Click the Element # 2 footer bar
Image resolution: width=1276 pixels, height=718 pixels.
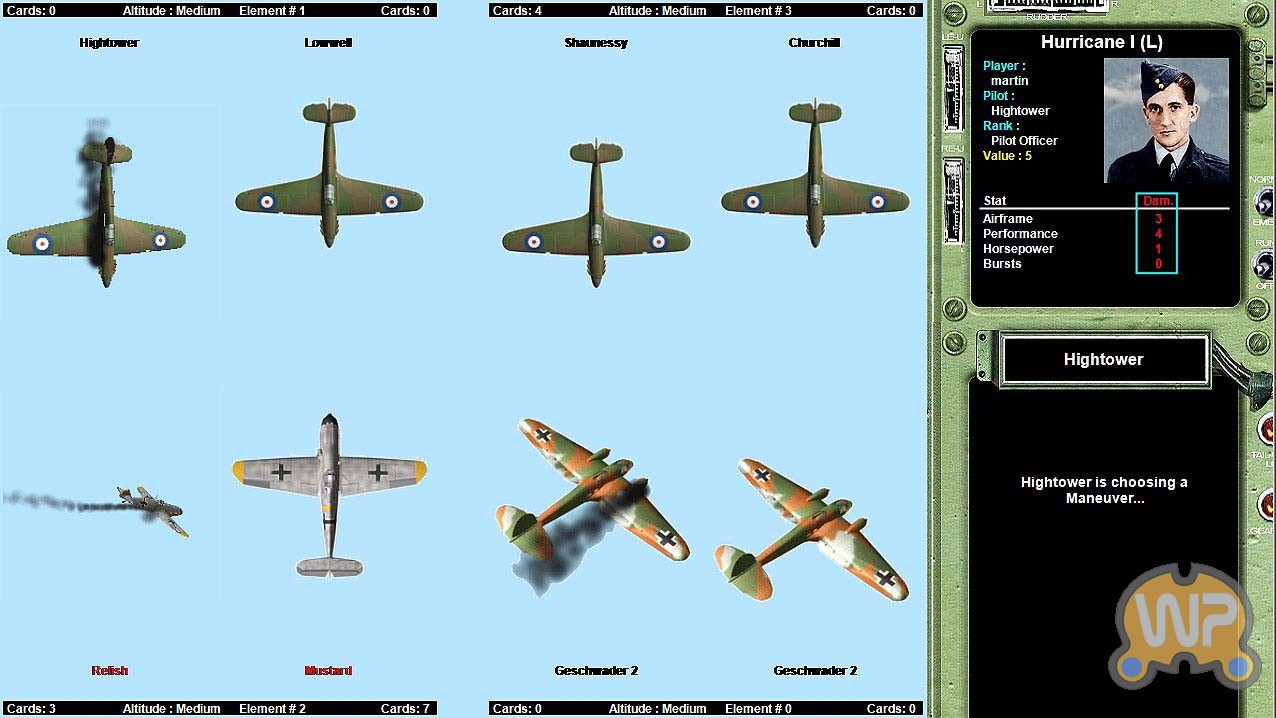pyautogui.click(x=218, y=709)
